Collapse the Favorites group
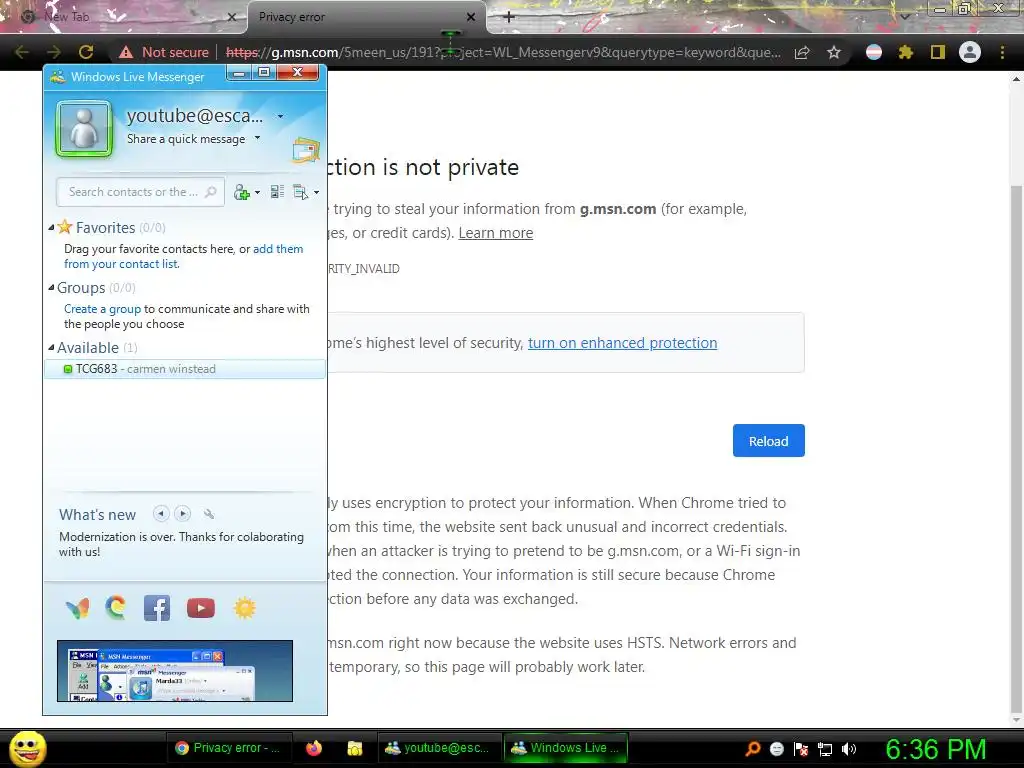Screen dimensions: 1024x768 [51, 227]
